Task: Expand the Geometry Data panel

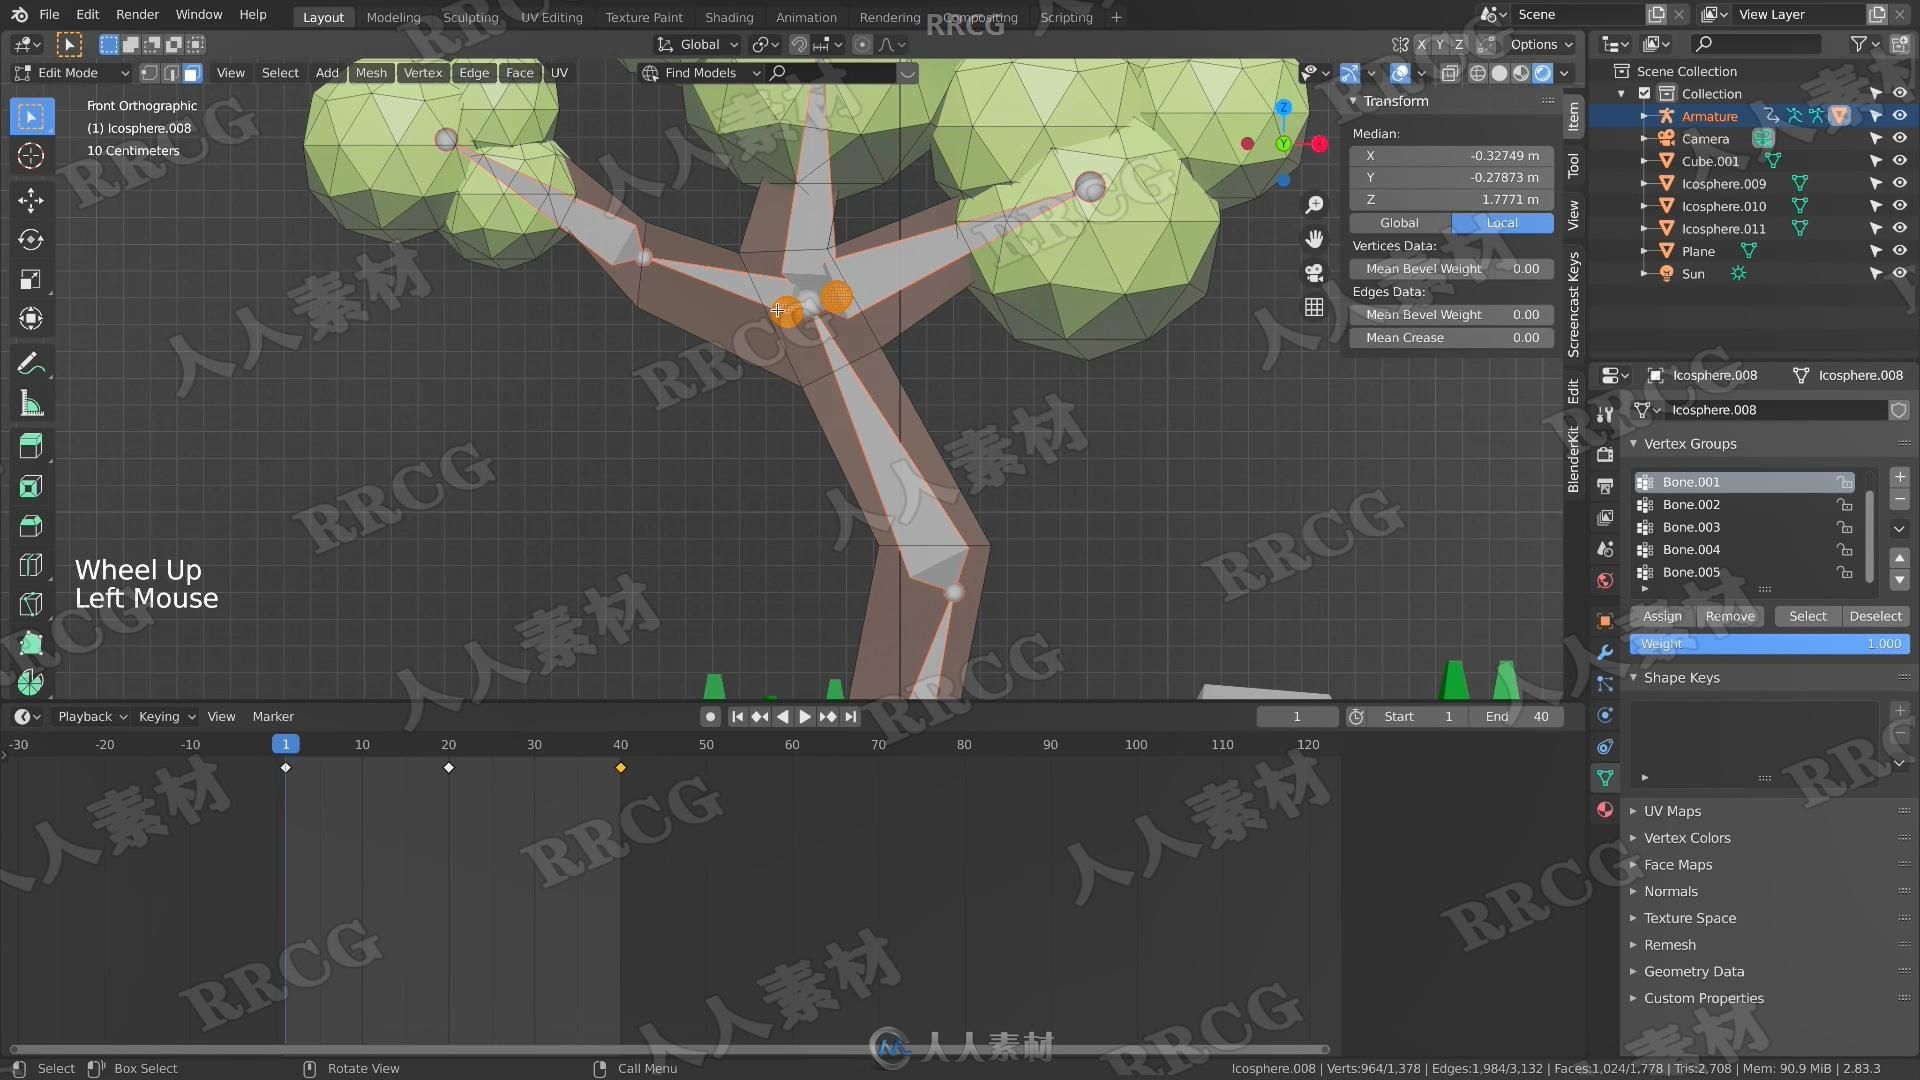Action: coord(1694,972)
